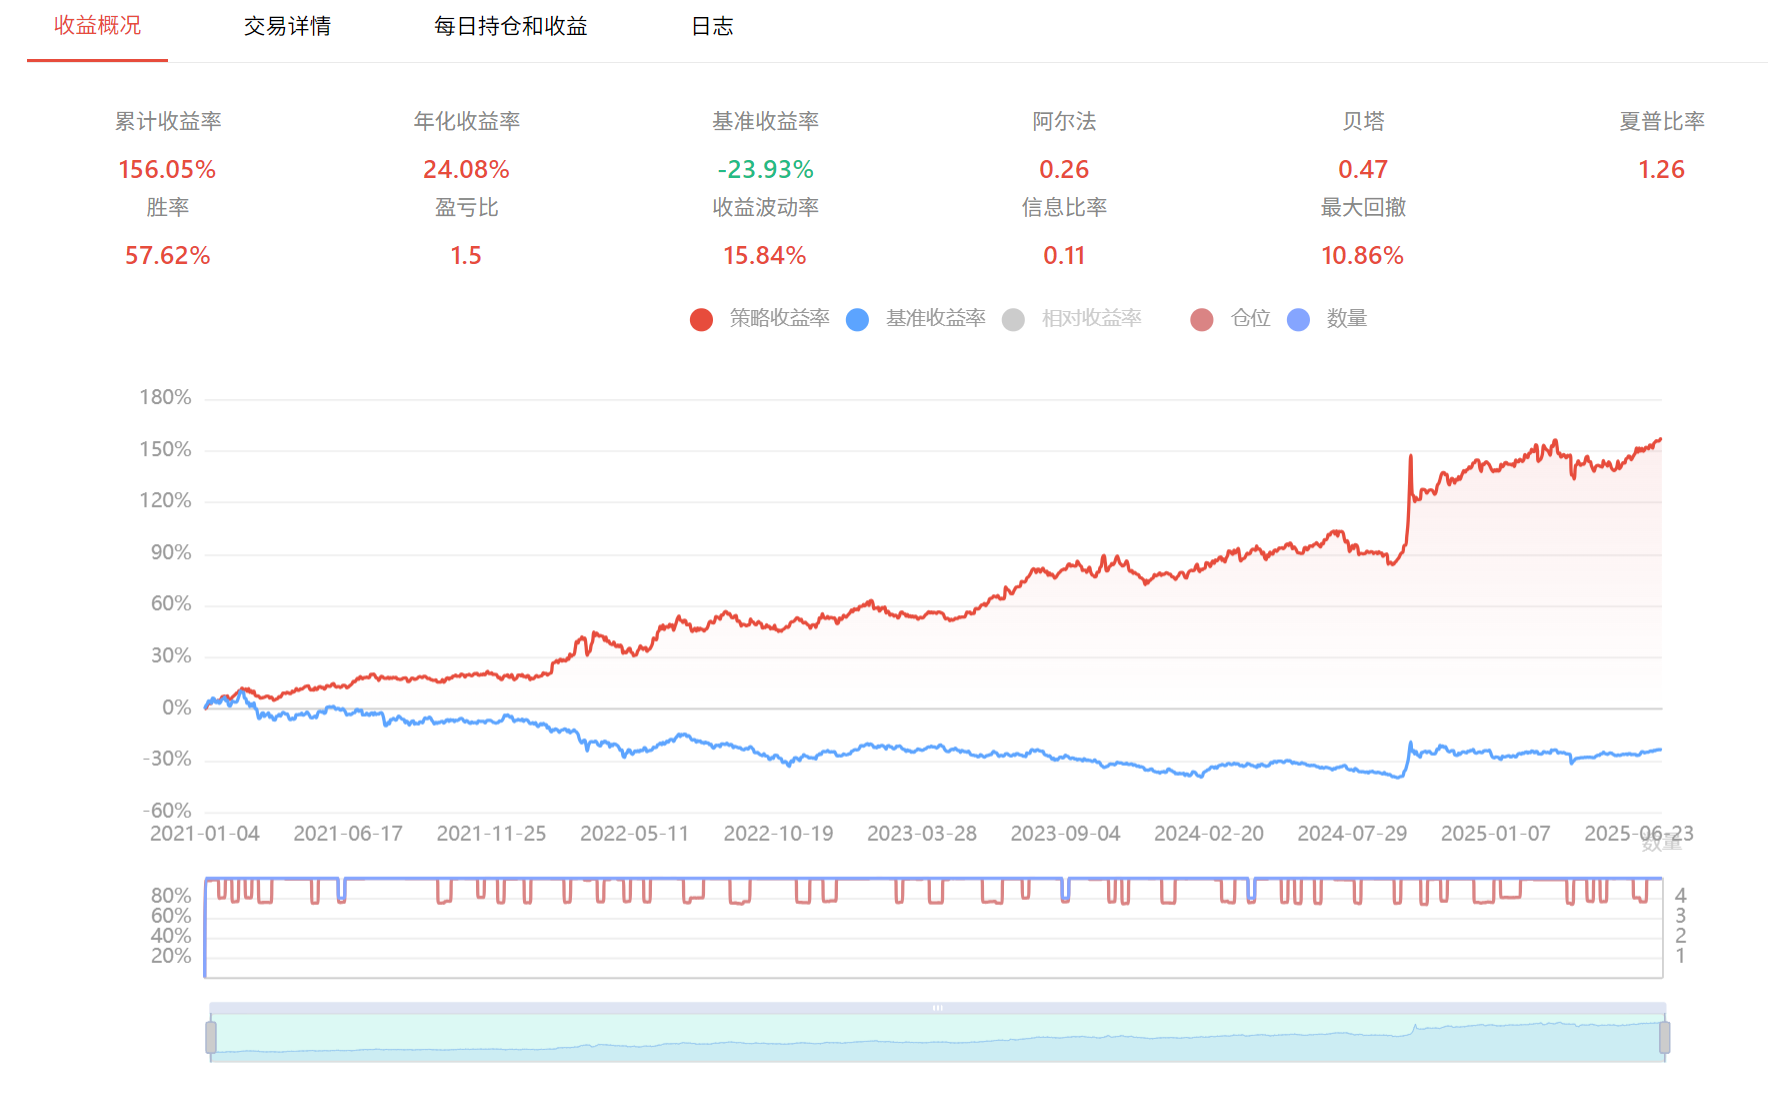The height and width of the screenshot is (1098, 1768).
Task: Click the blue 数量 legend dot
Action: point(1298,320)
